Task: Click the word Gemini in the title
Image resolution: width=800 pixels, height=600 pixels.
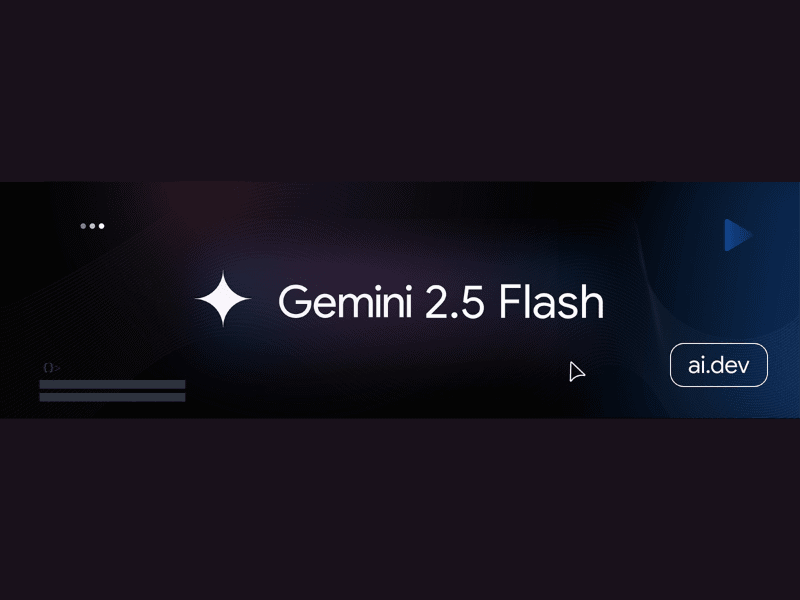Action: [345, 302]
